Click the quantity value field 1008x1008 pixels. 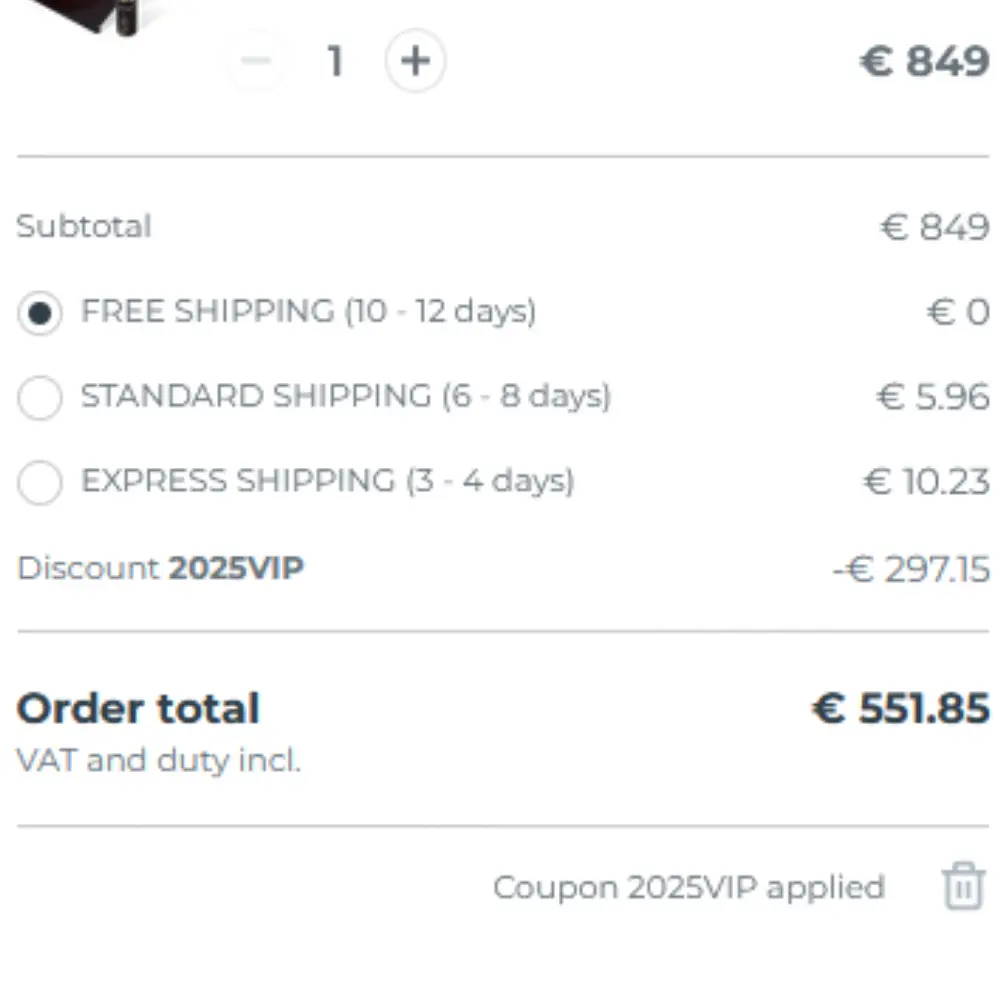point(335,60)
